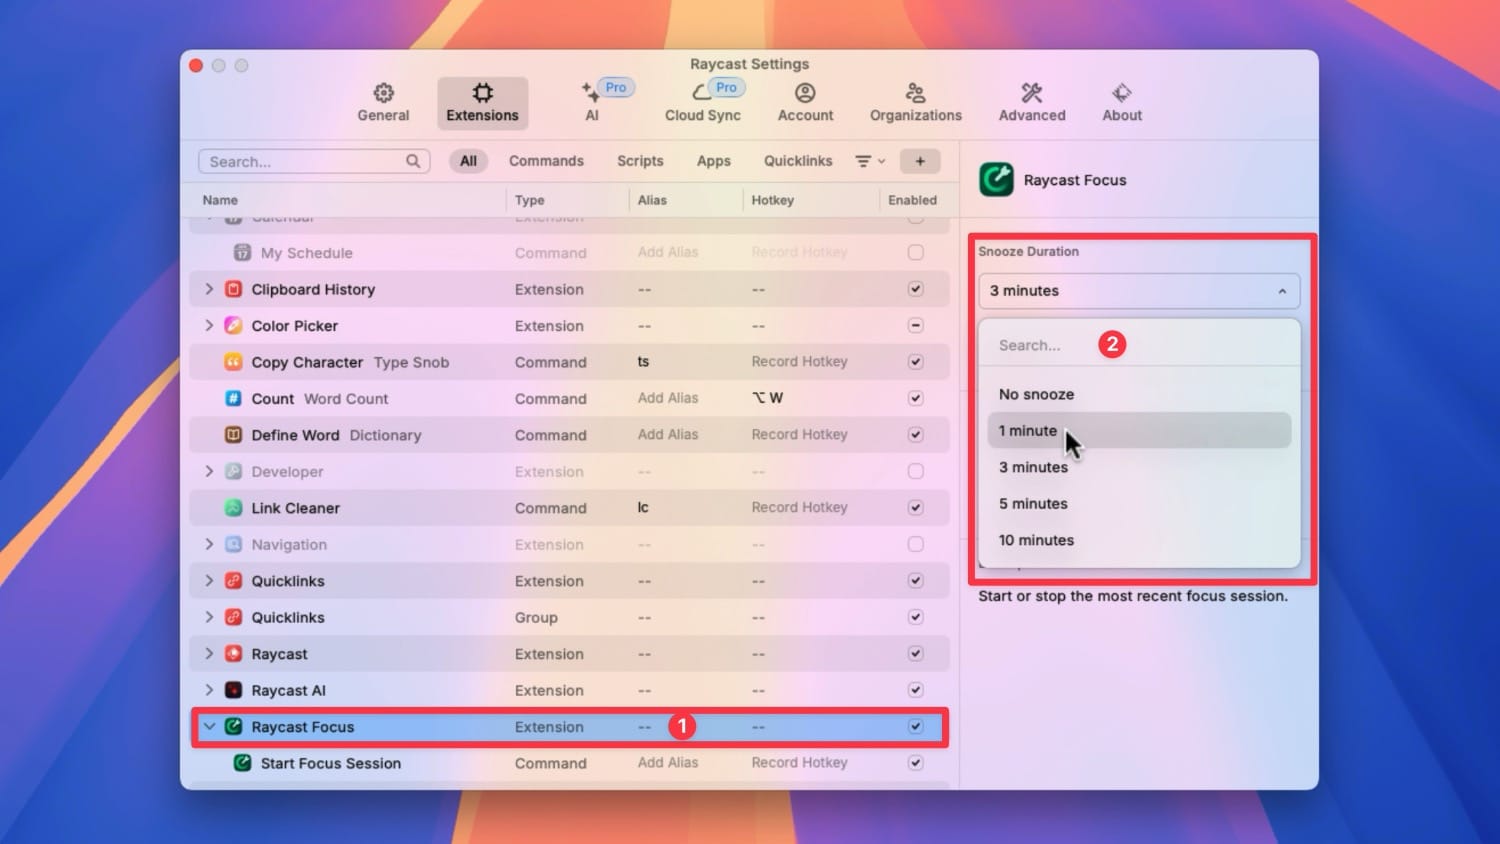Expand the Navigation extension
Screen dimensions: 1500x844
pos(209,545)
